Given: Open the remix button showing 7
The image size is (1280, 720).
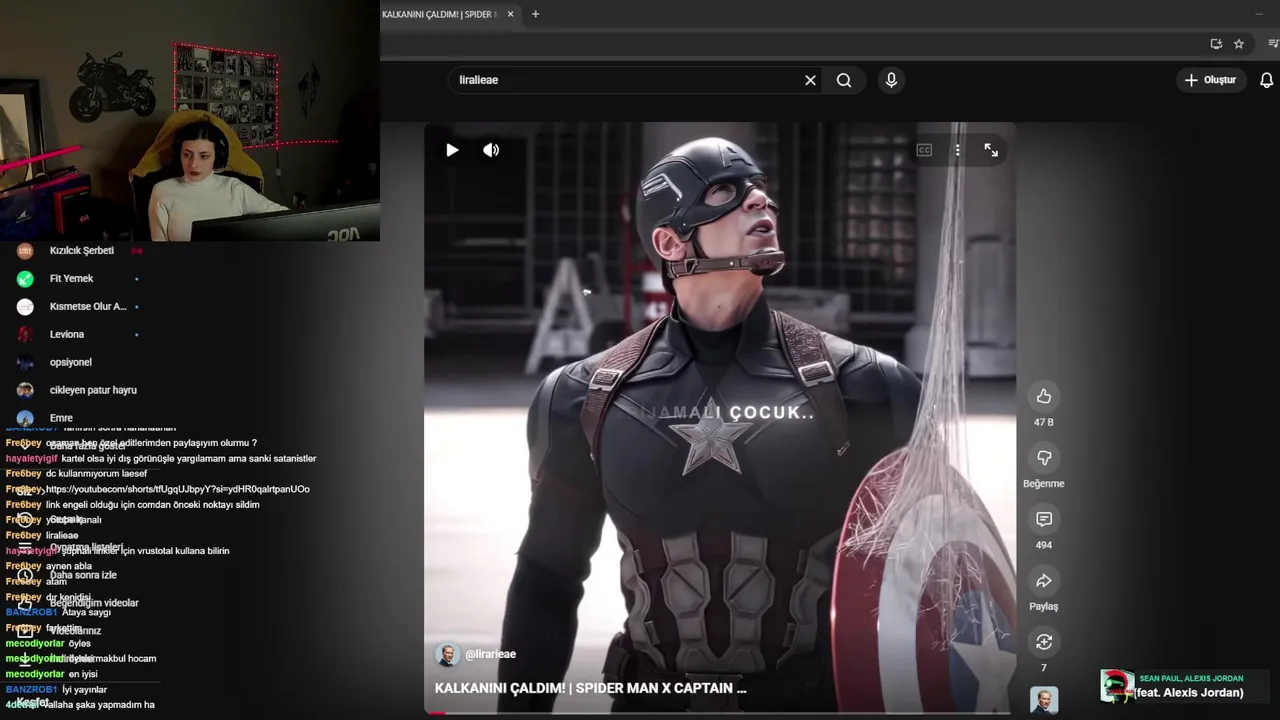Looking at the screenshot, I should [1044, 642].
